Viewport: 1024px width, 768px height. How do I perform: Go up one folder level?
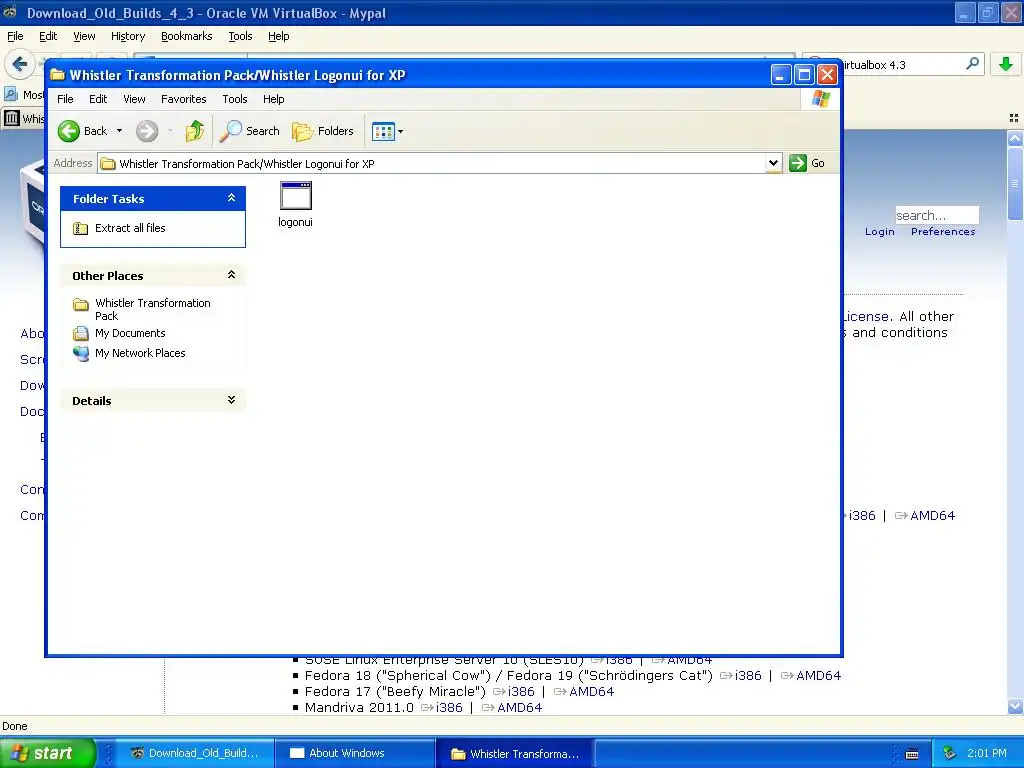tap(195, 131)
